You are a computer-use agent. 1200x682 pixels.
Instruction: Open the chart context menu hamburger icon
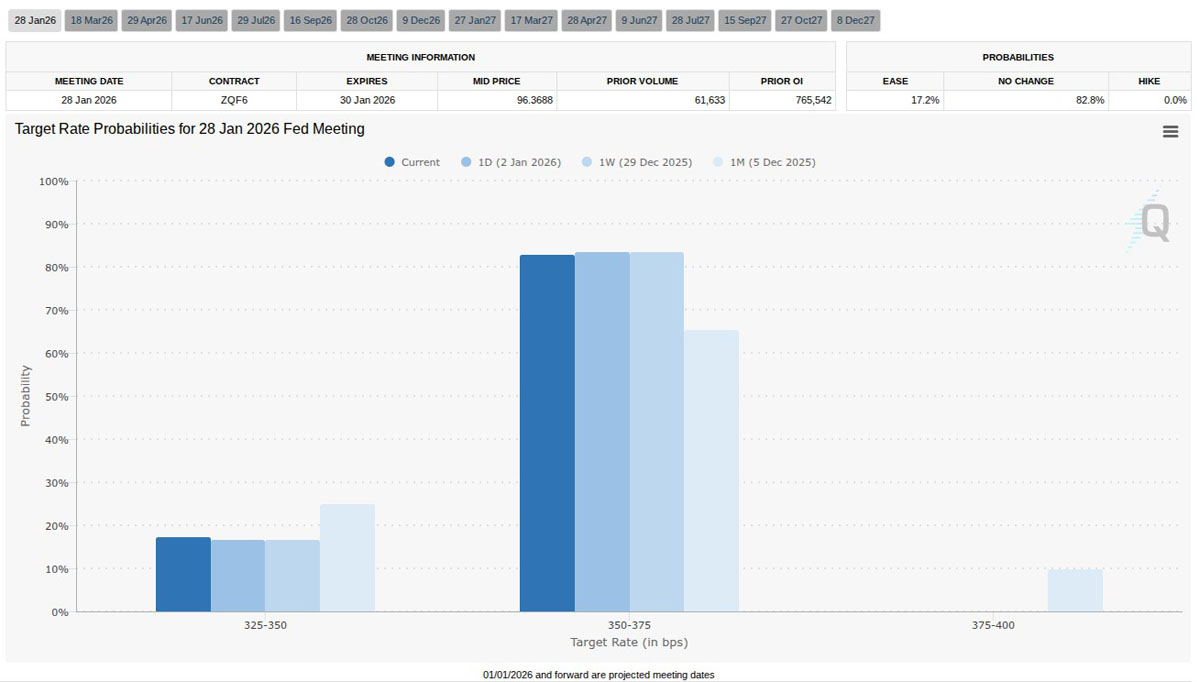point(1170,132)
